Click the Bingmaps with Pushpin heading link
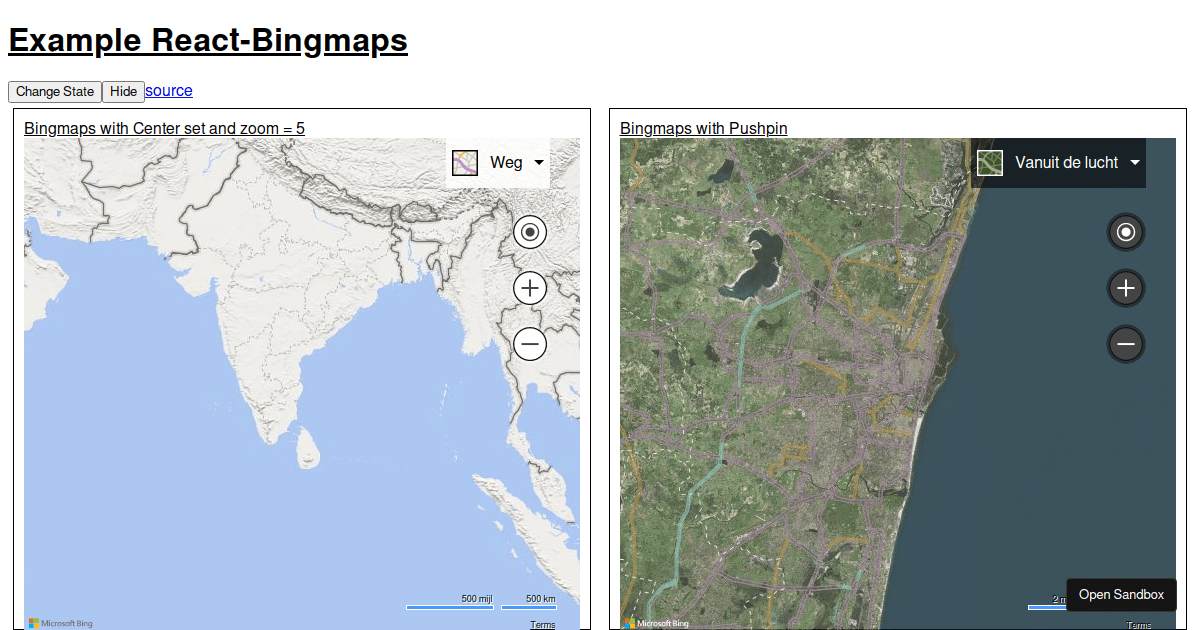The width and height of the screenshot is (1200, 630). click(703, 128)
